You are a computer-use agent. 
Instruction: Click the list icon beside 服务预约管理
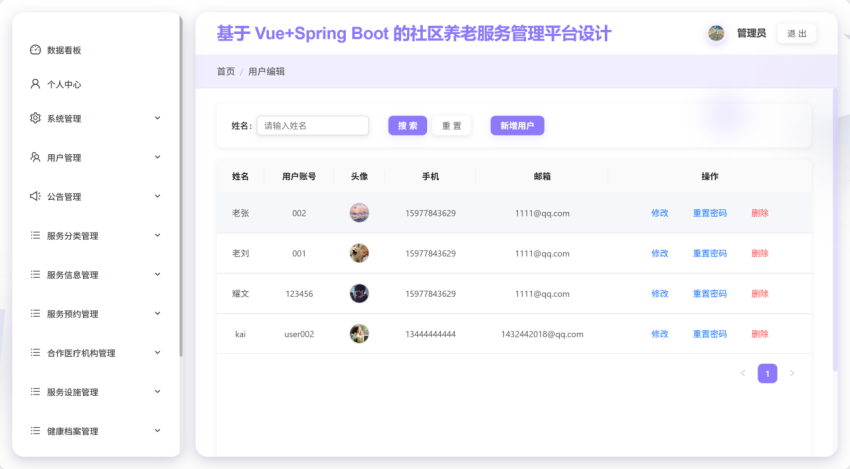(x=35, y=313)
